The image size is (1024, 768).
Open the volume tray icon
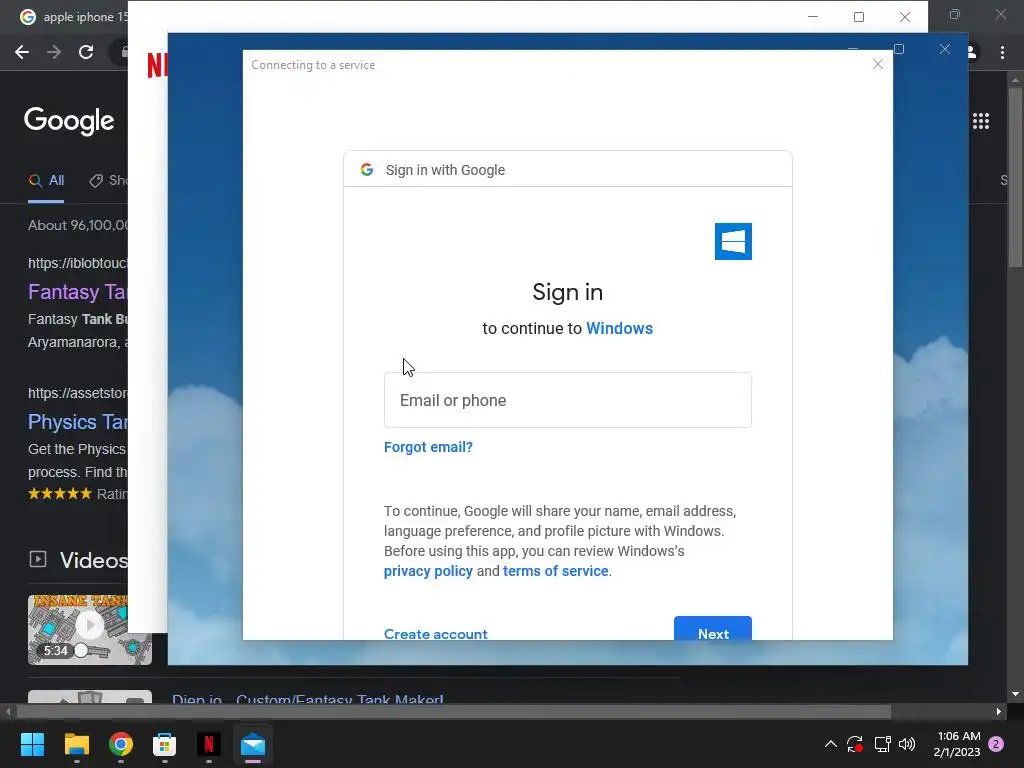[906, 744]
